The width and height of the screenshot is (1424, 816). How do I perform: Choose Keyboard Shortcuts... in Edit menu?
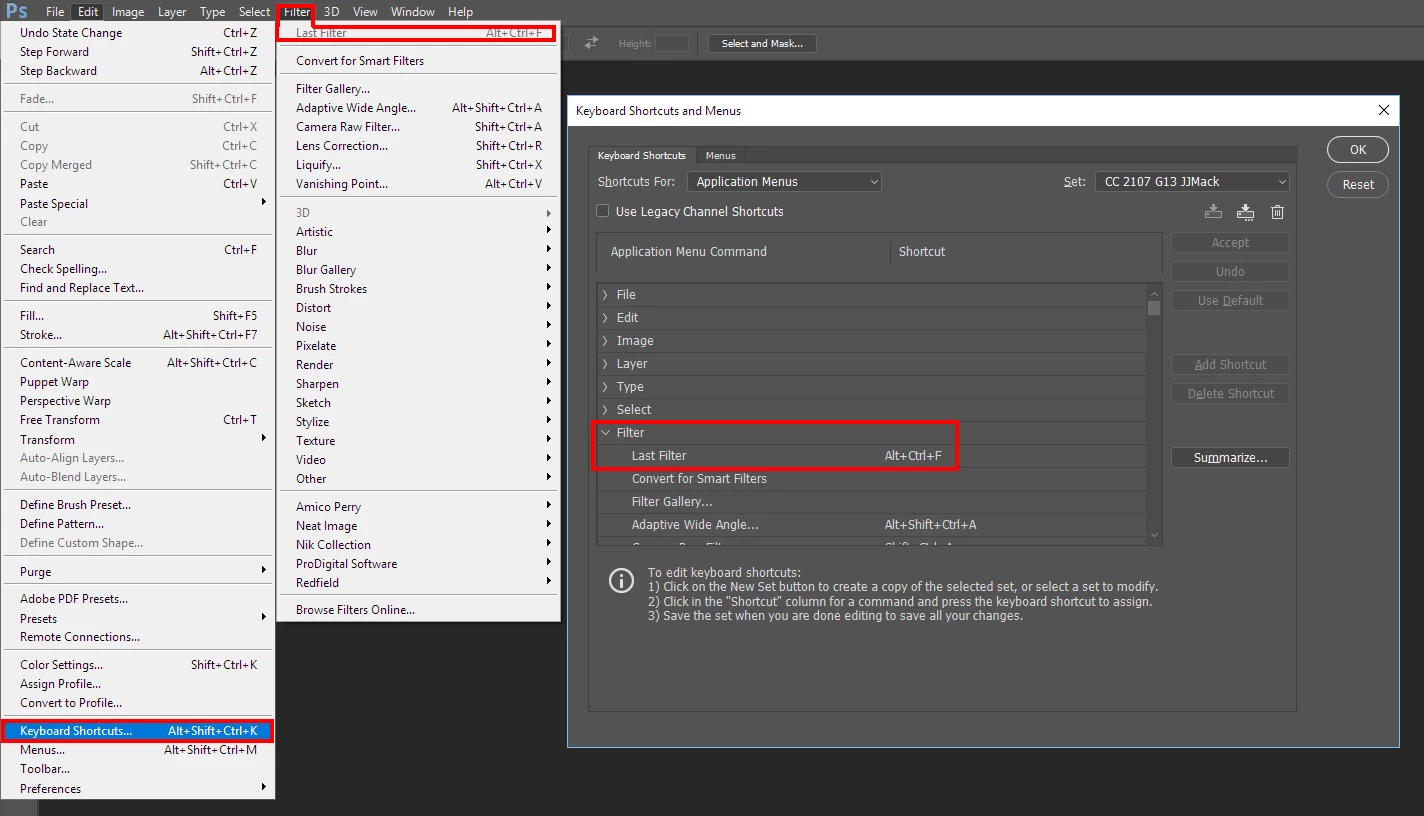(x=137, y=731)
